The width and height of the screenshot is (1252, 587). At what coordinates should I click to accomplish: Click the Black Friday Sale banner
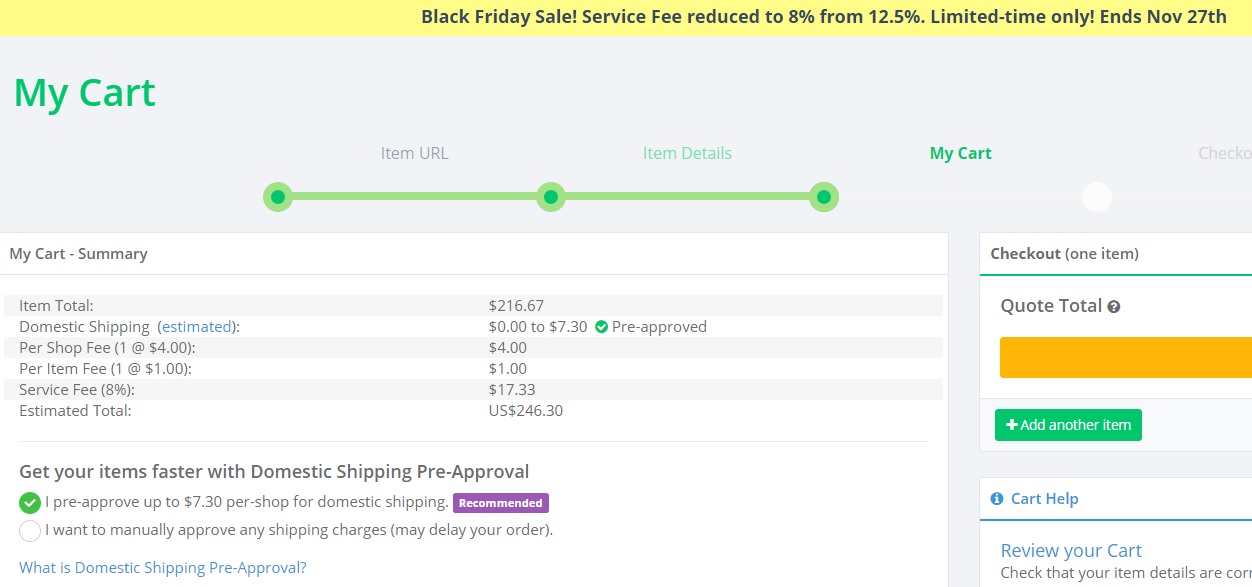[626, 17]
